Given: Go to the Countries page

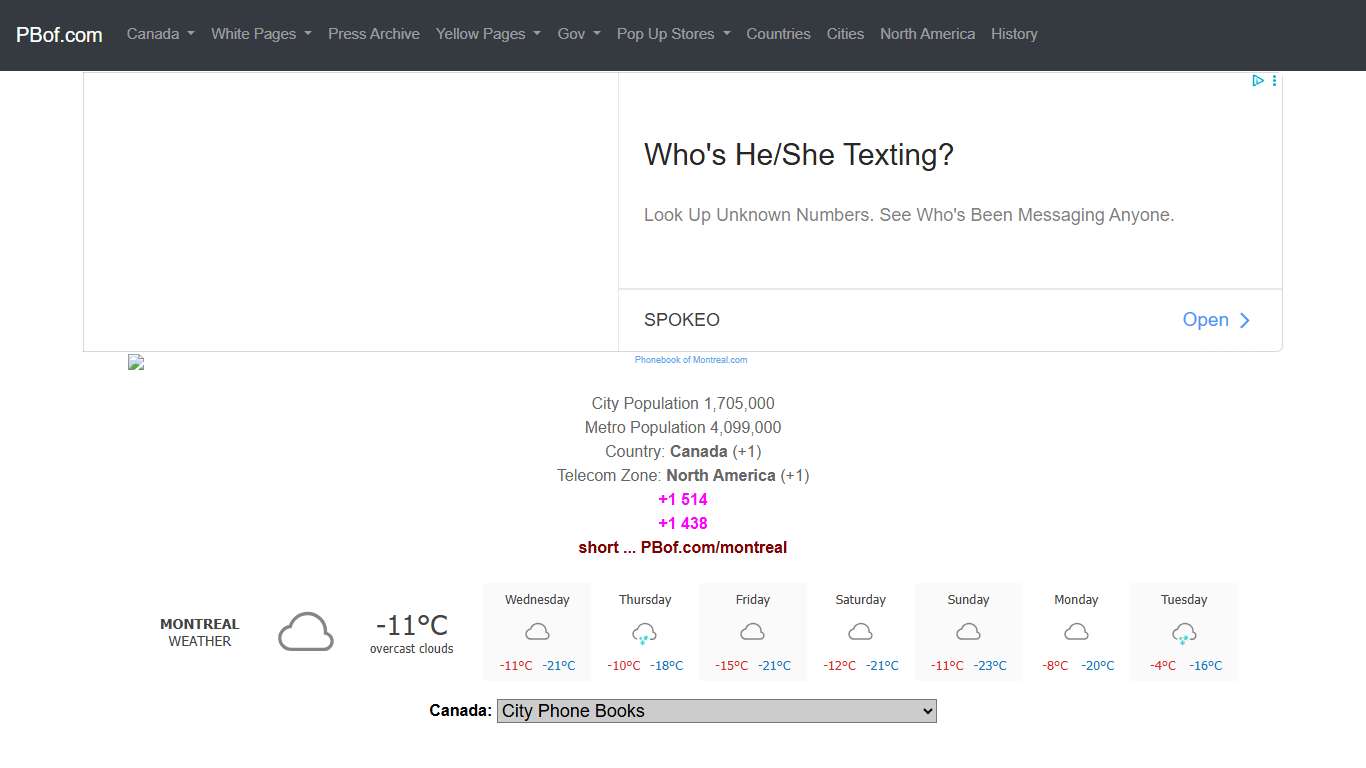Looking at the screenshot, I should tap(778, 34).
